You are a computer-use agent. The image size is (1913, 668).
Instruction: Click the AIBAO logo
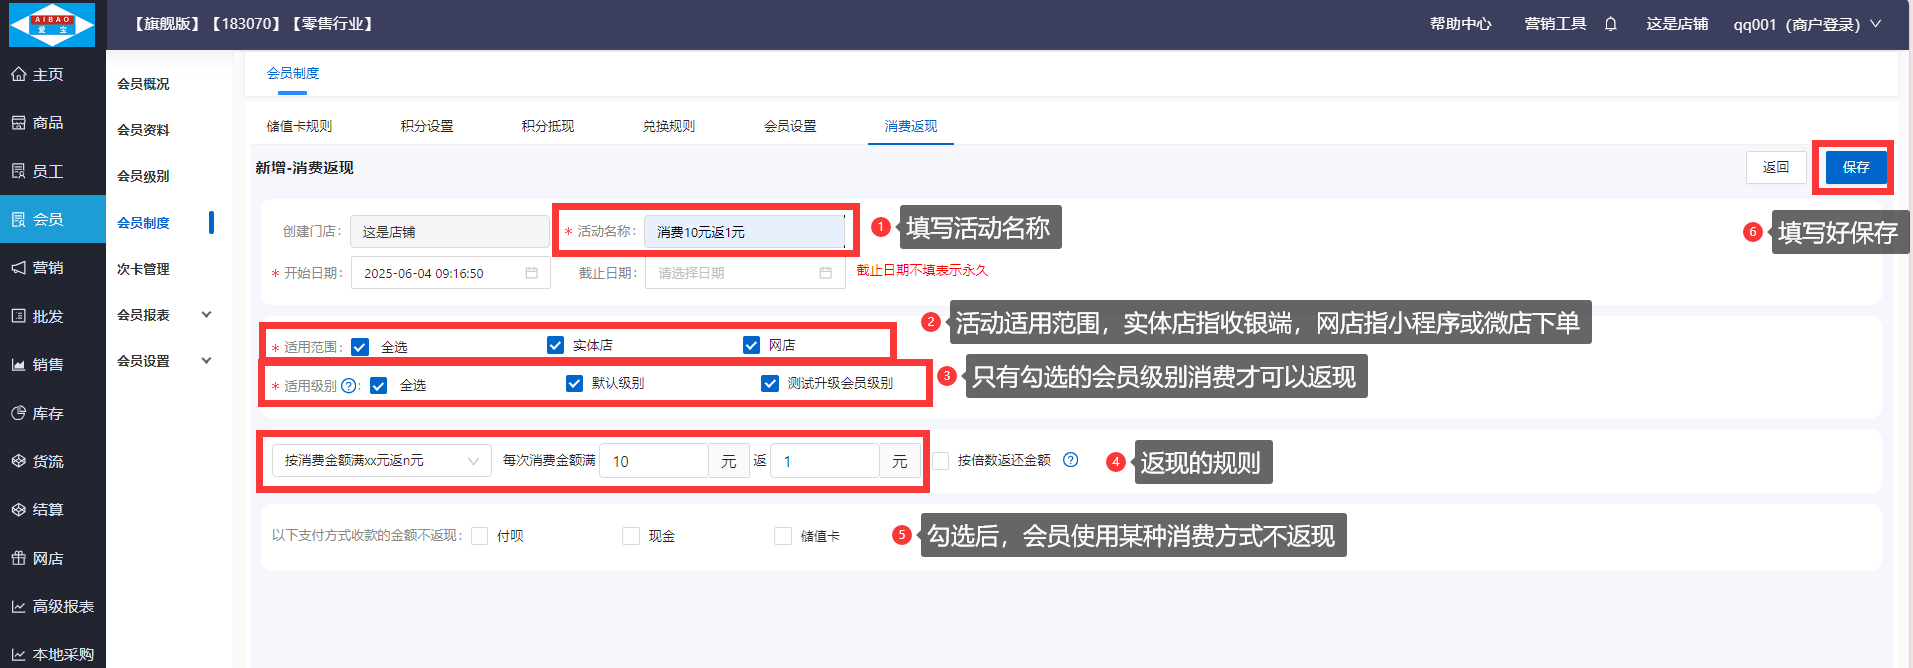click(52, 25)
